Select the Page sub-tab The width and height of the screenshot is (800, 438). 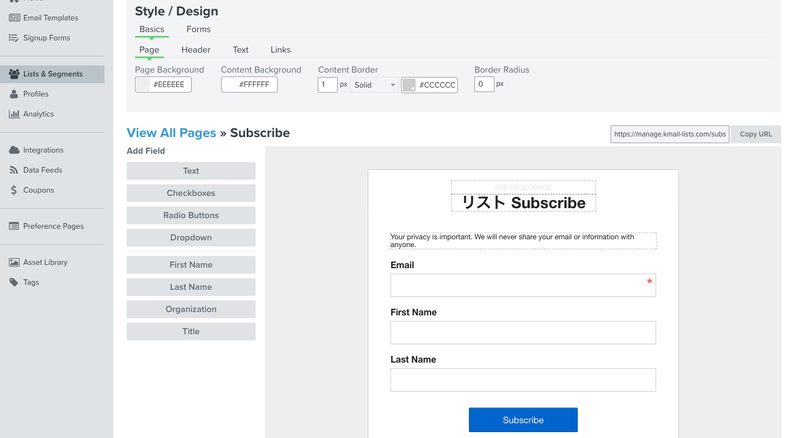tap(149, 50)
